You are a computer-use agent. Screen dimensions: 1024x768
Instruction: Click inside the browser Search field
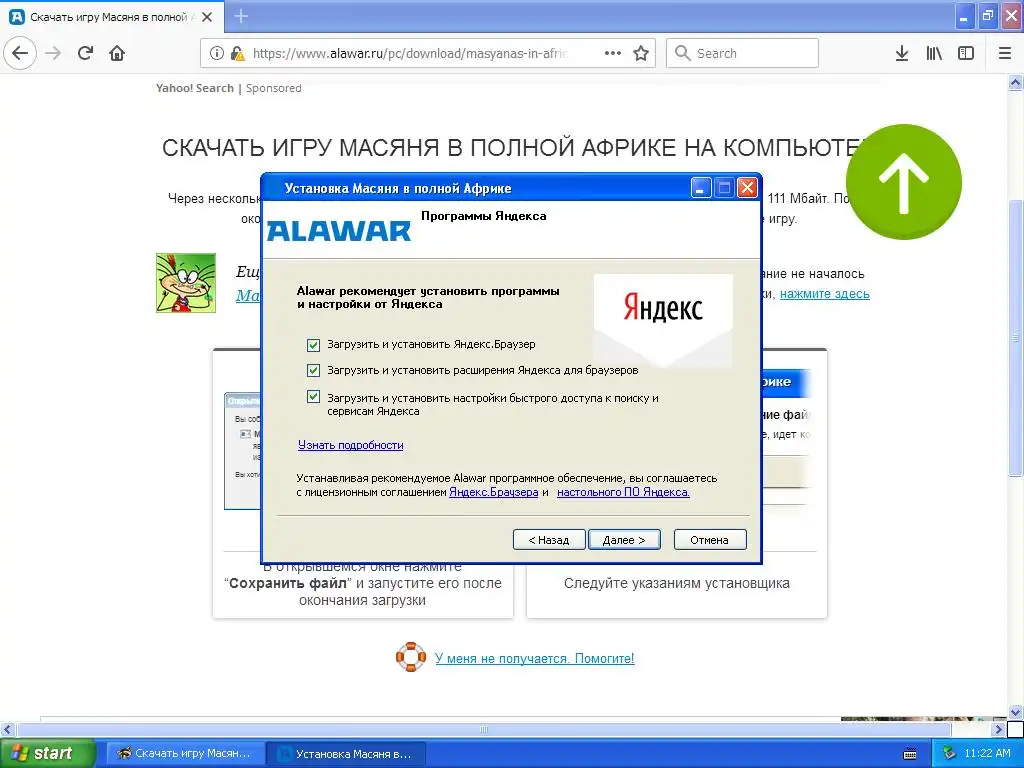pos(742,53)
